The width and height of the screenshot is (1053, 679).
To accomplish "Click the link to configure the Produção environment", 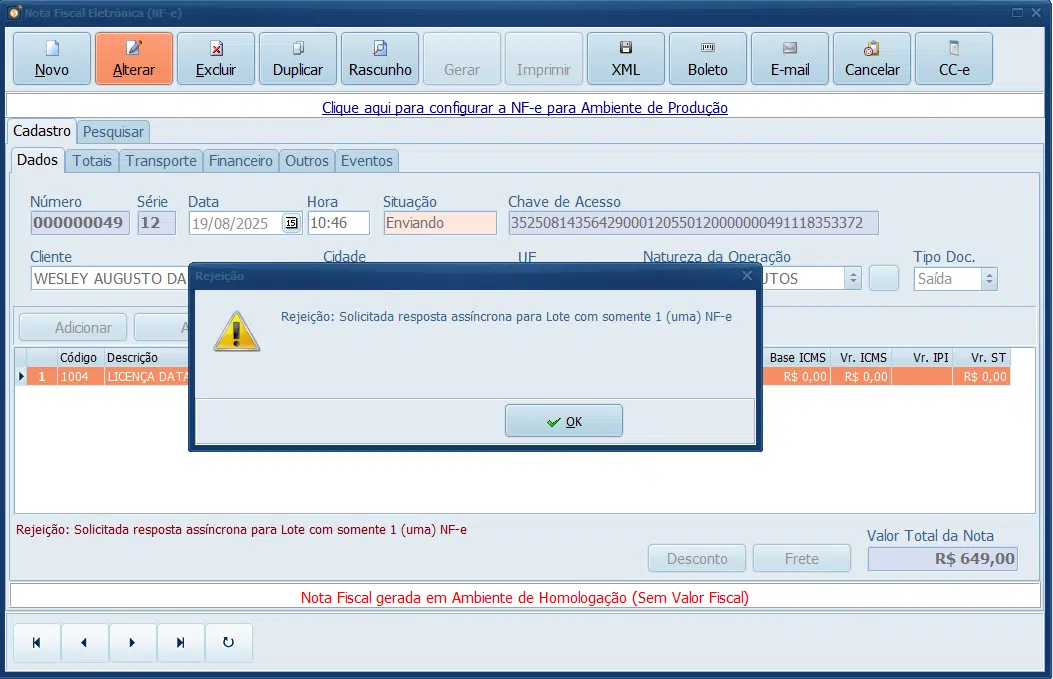I will [x=524, y=107].
